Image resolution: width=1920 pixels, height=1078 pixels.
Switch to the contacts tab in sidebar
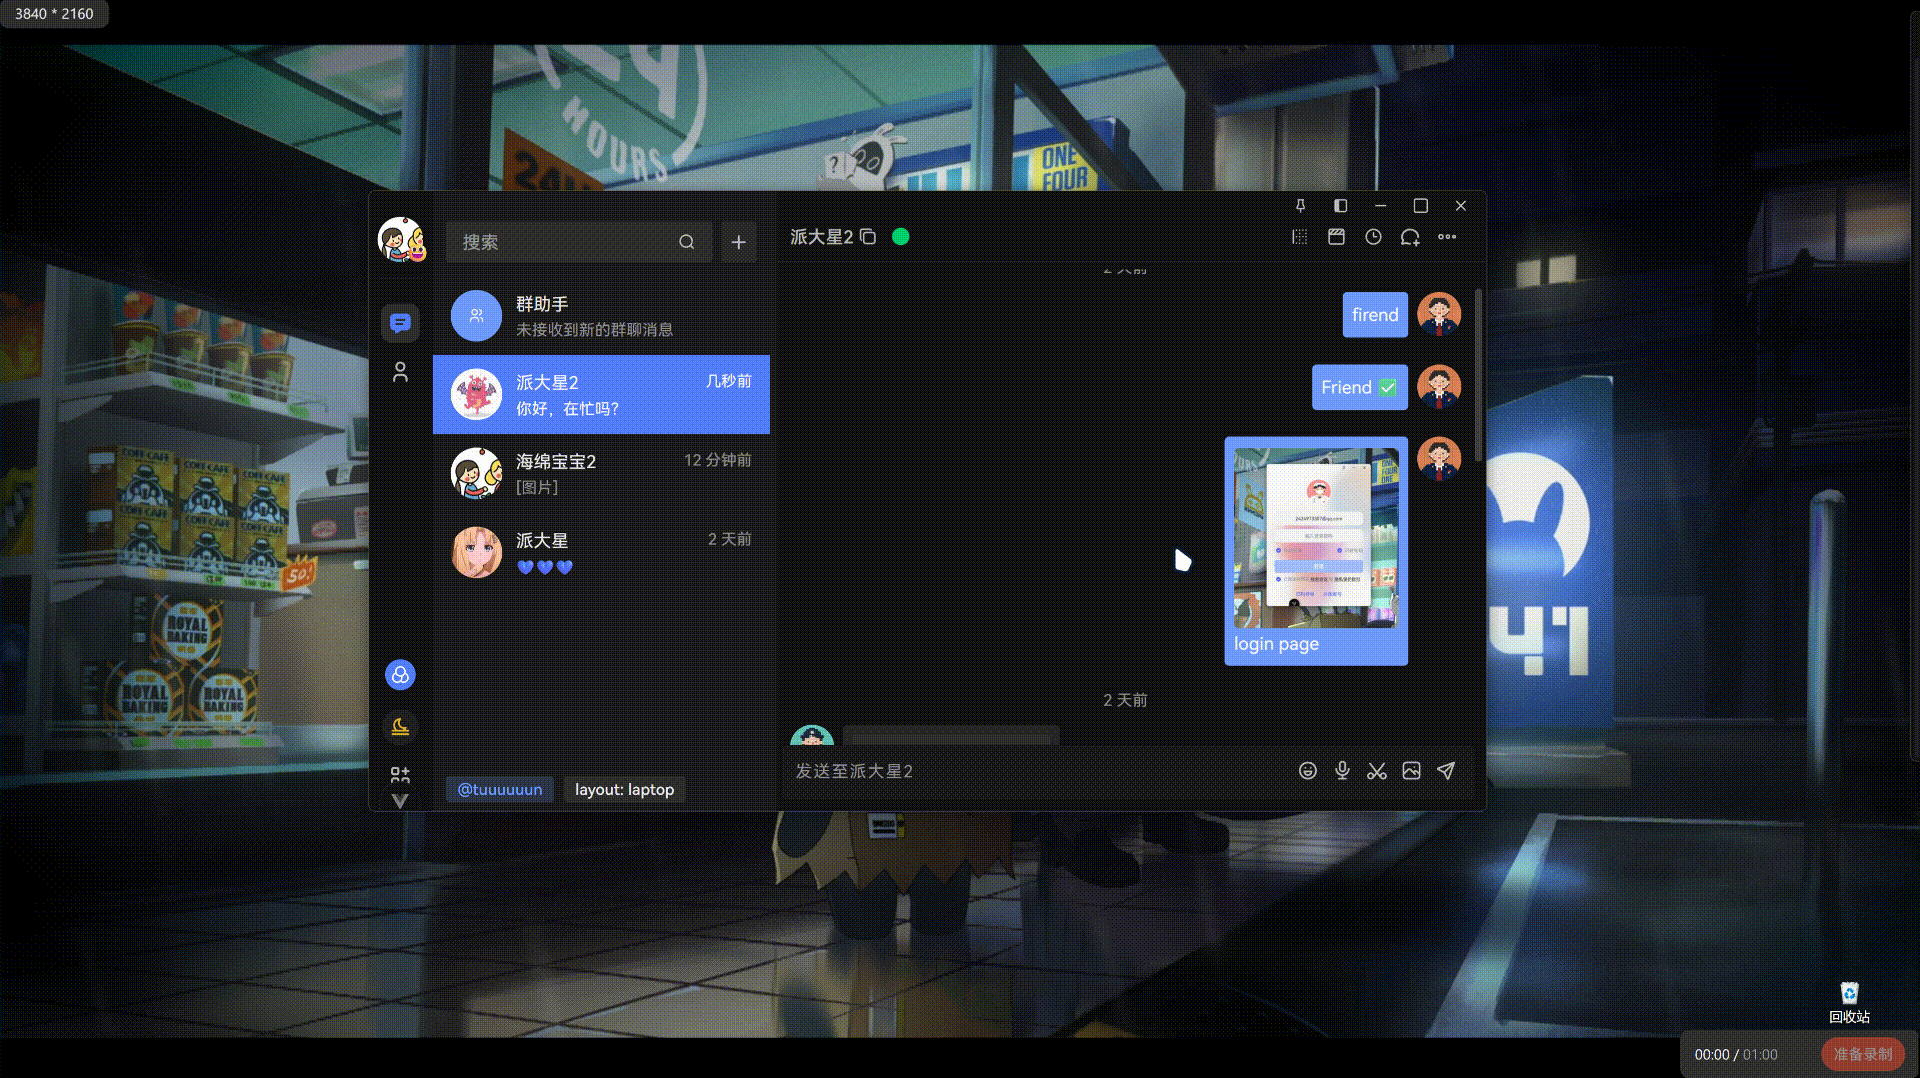[x=400, y=372]
